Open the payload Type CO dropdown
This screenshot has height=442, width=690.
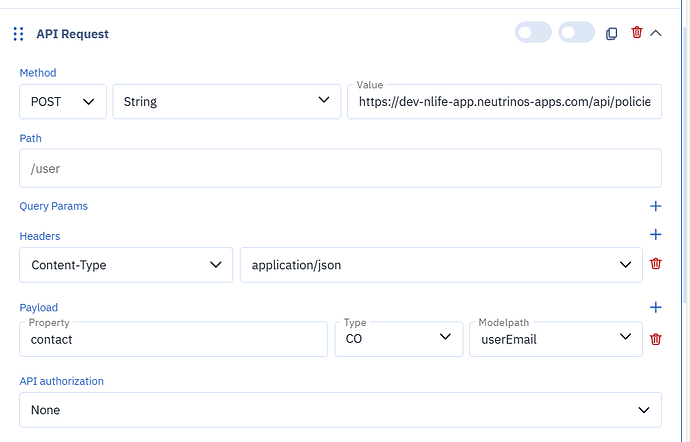(399, 339)
